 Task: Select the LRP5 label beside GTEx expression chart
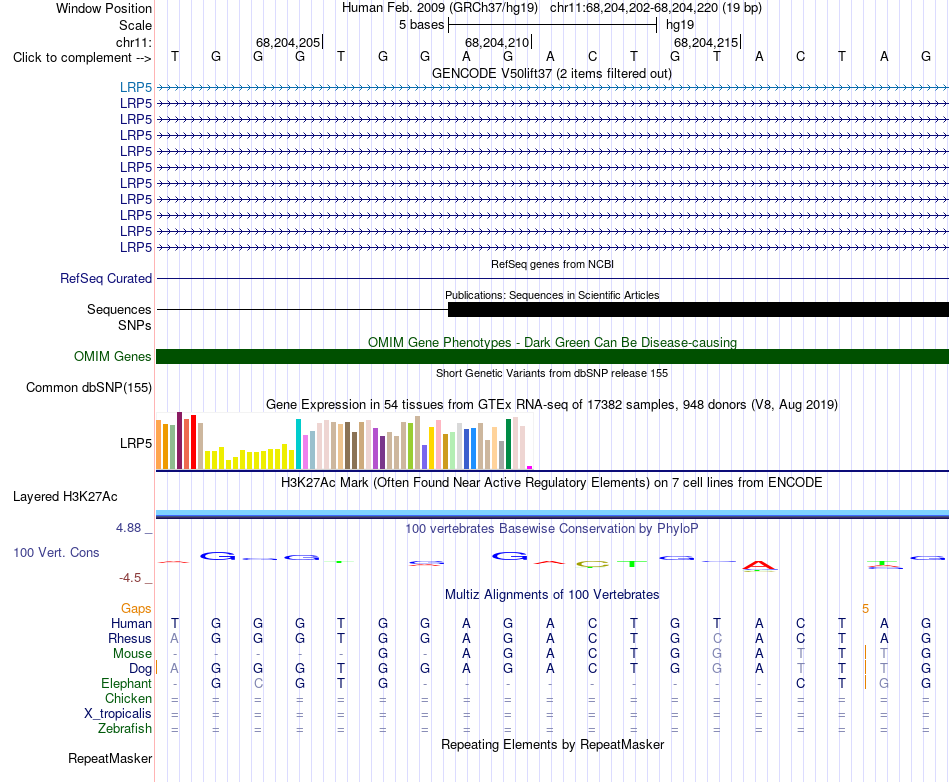(136, 443)
